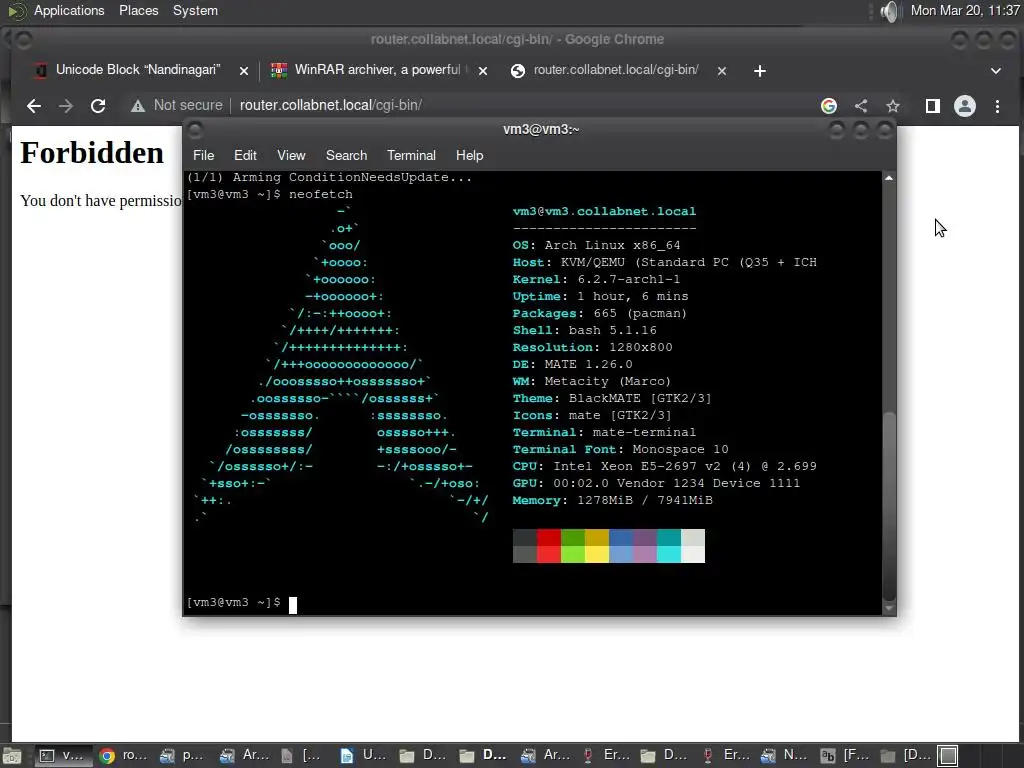Switch to the Unicode Block Nandinagari tab

pos(138,70)
